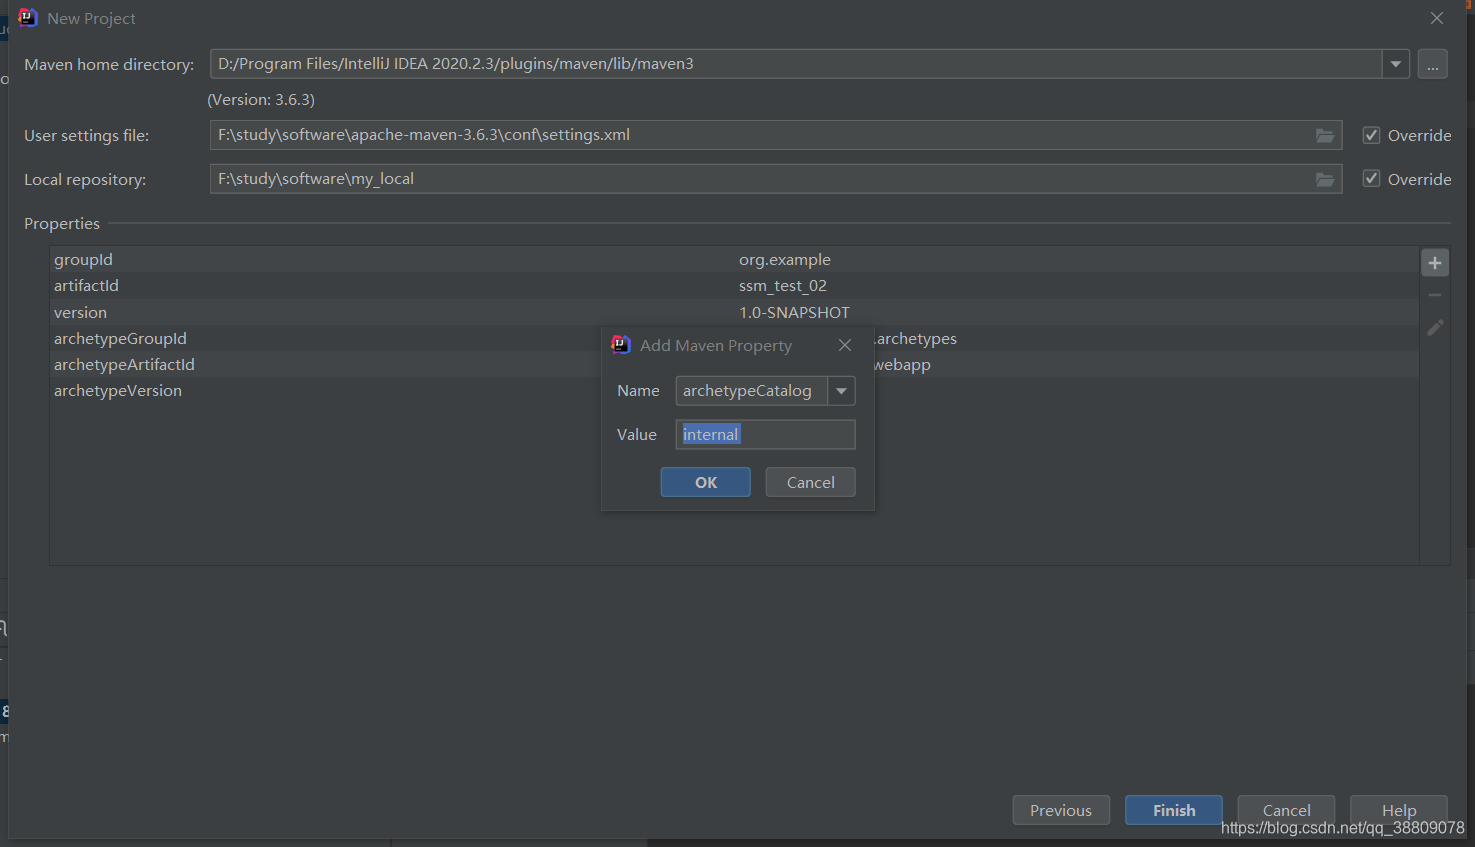This screenshot has width=1475, height=847.
Task: Click the Name field showing archetypeCatalog
Action: [752, 391]
